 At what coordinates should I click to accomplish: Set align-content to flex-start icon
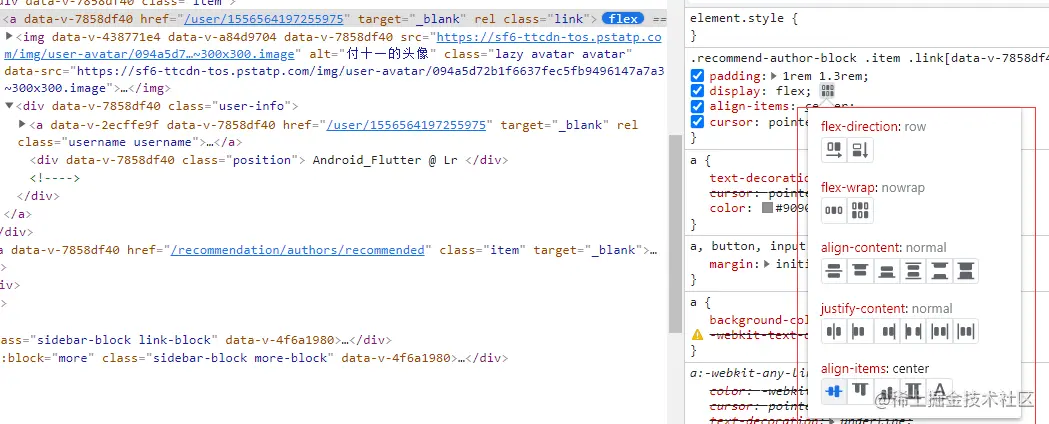860,271
